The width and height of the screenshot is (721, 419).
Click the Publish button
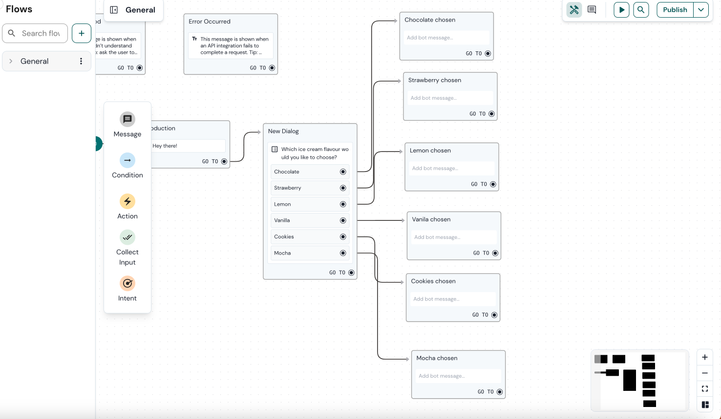pyautogui.click(x=675, y=10)
